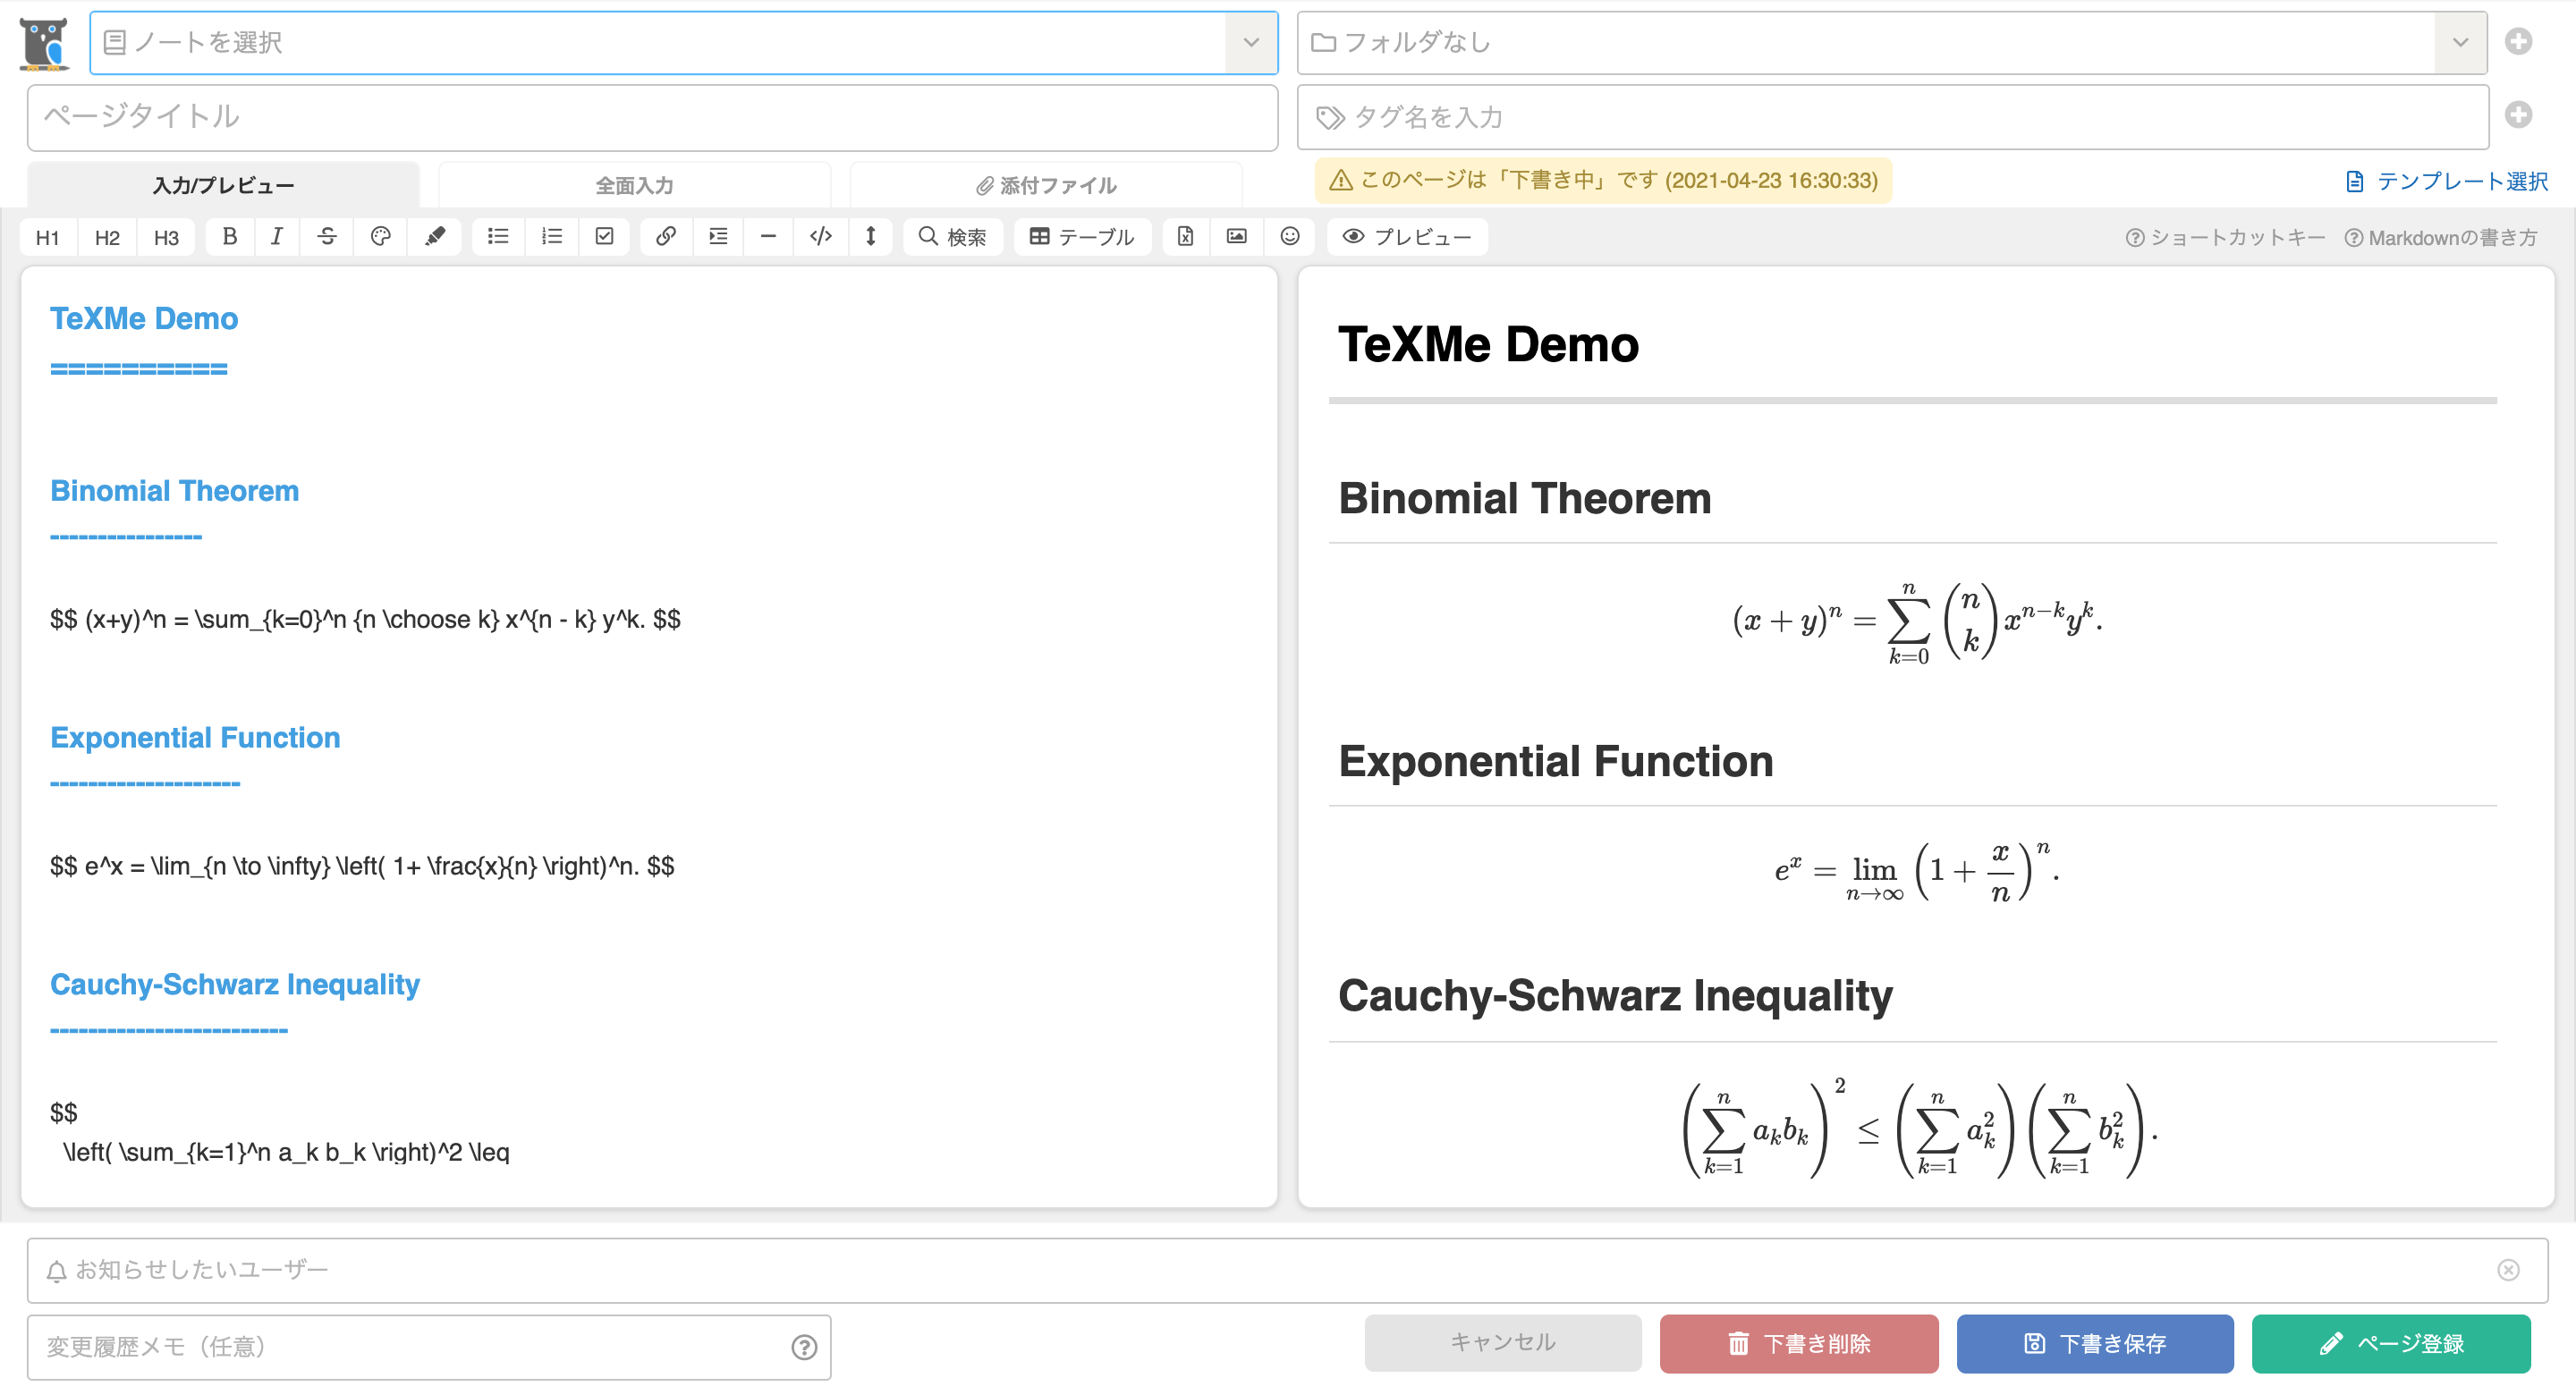Open the ノートを選択 note dropdown
The height and width of the screenshot is (1395, 2576).
[1250, 42]
